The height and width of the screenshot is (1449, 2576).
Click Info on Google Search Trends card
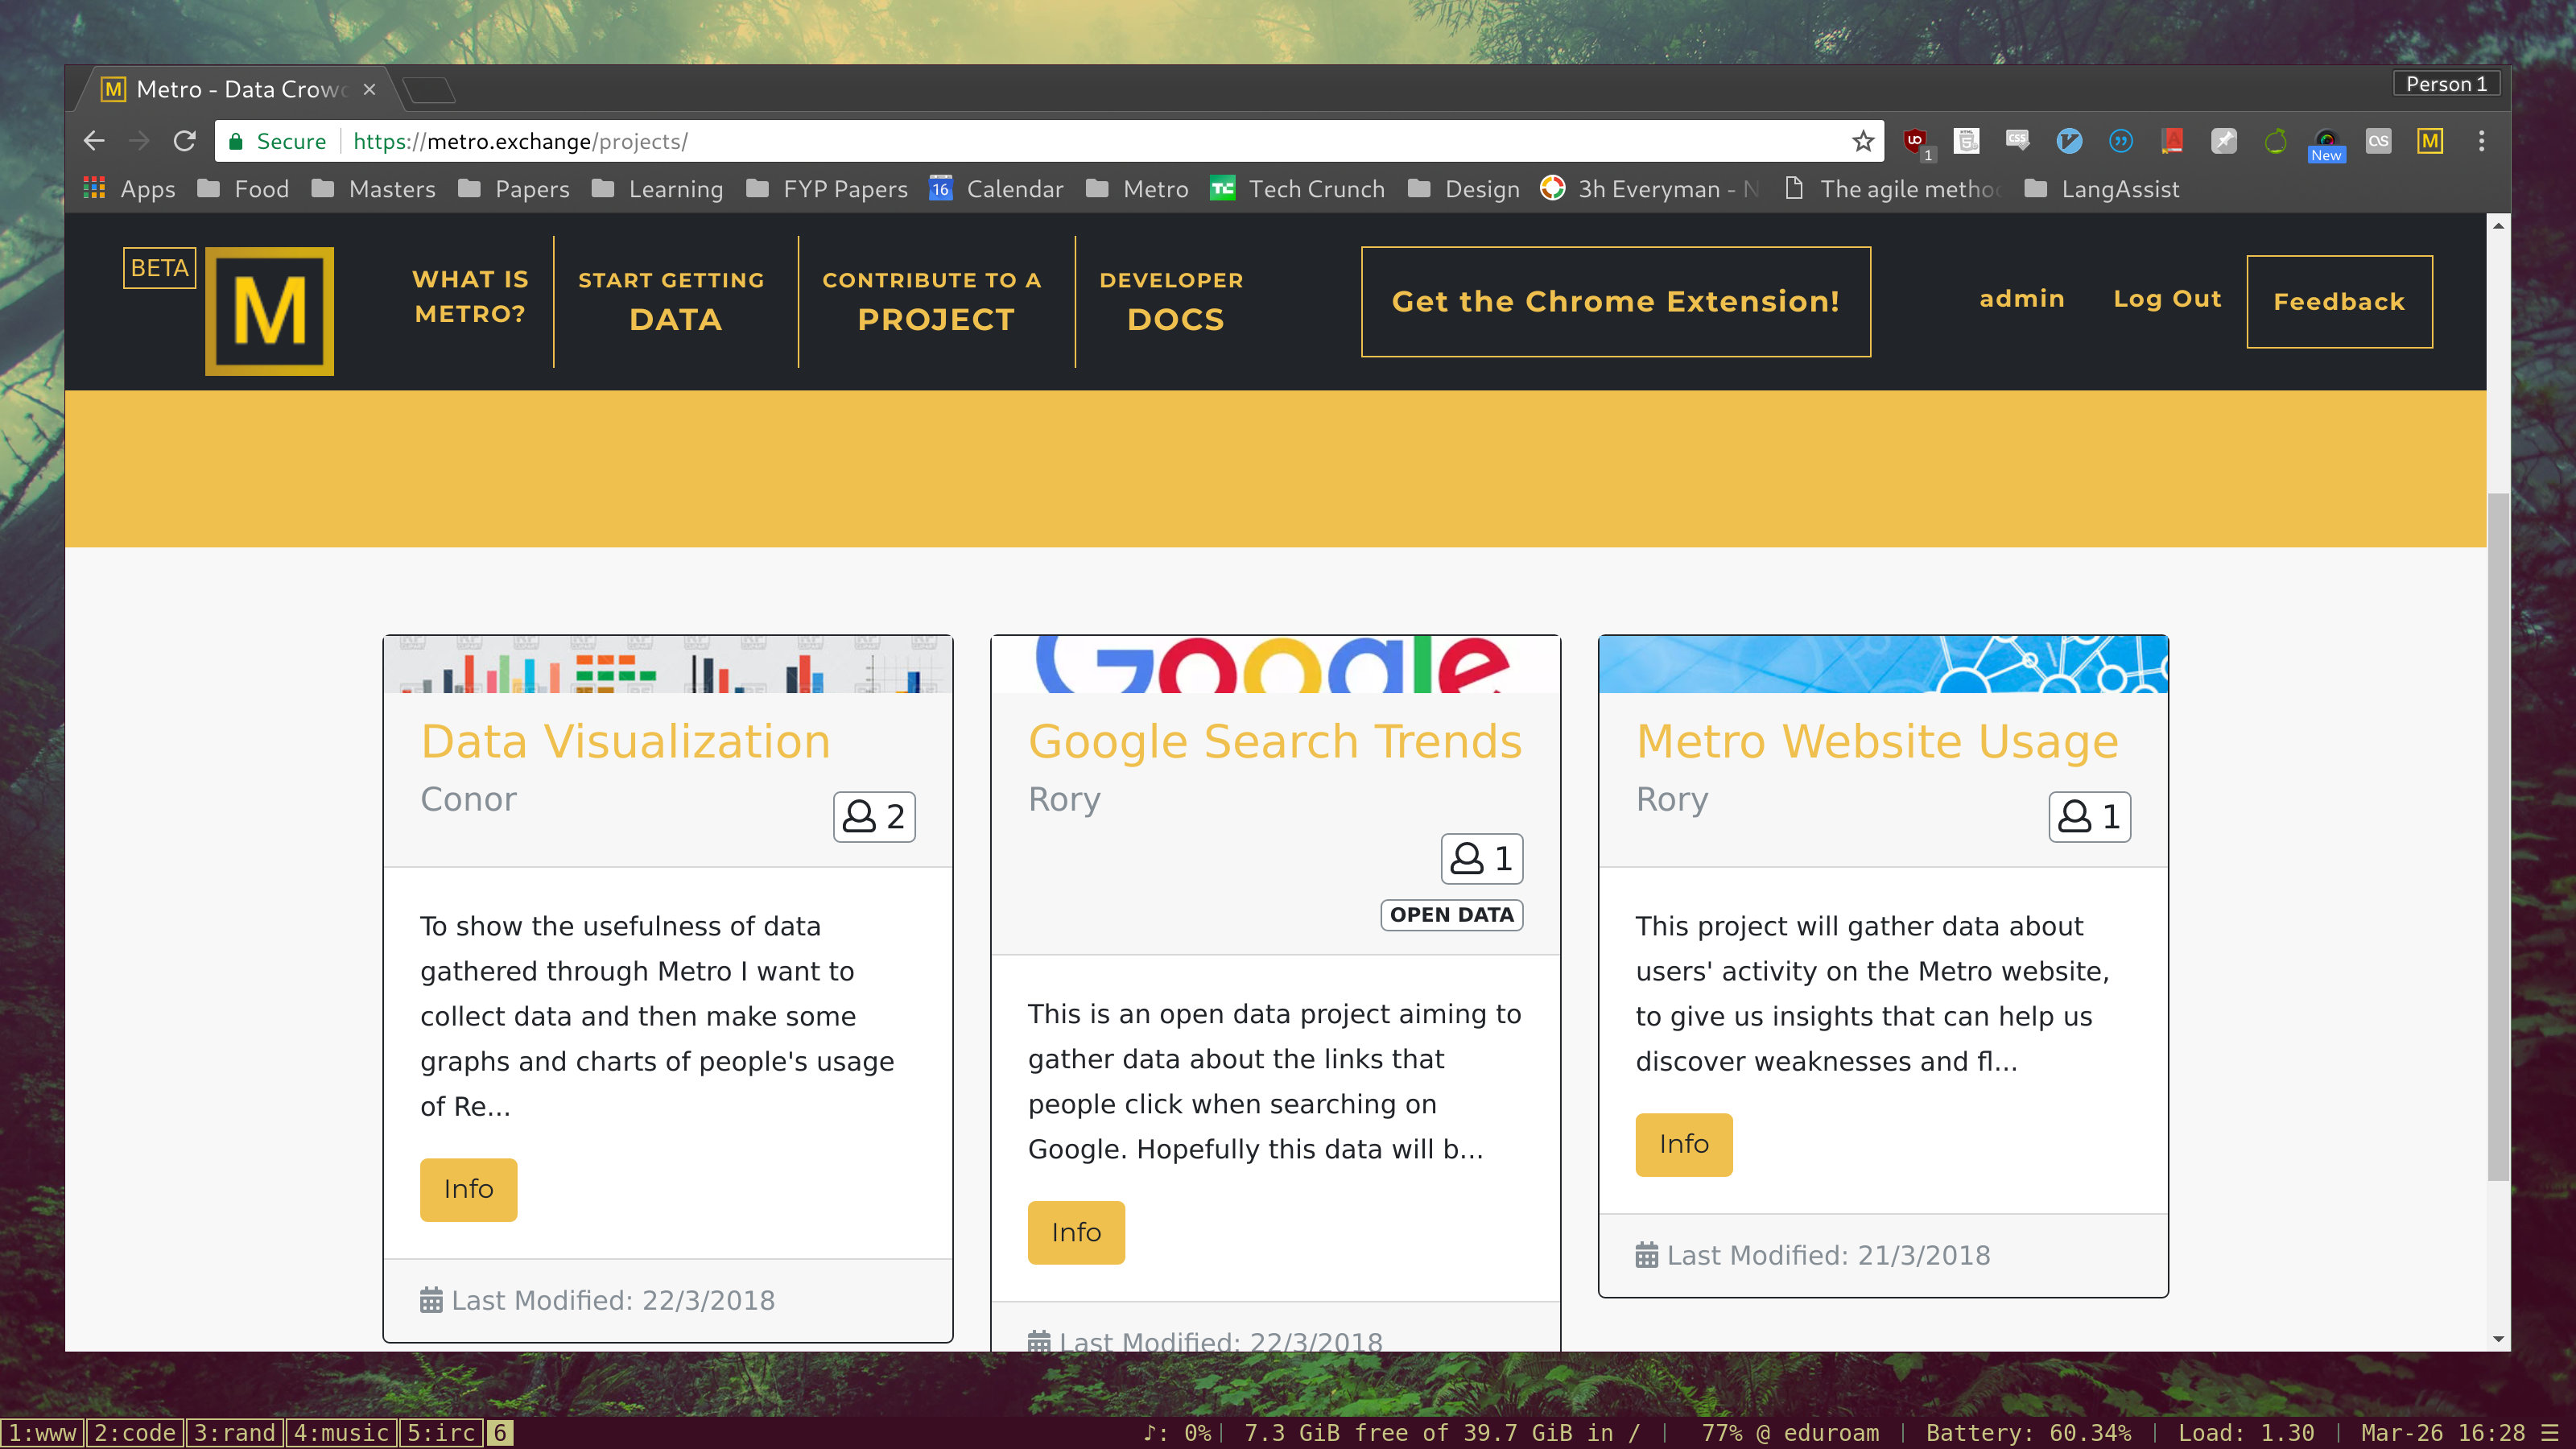(x=1076, y=1233)
